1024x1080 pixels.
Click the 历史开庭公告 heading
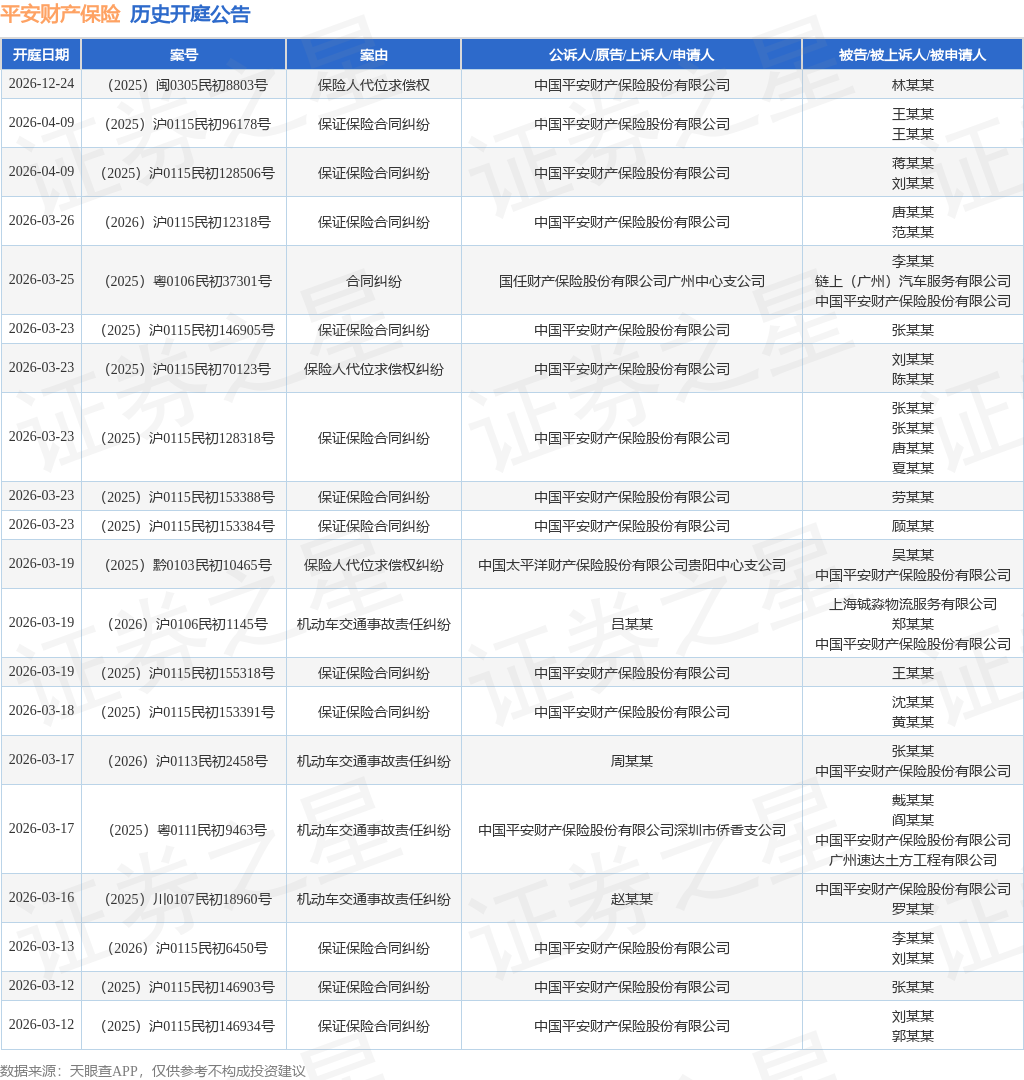(190, 14)
